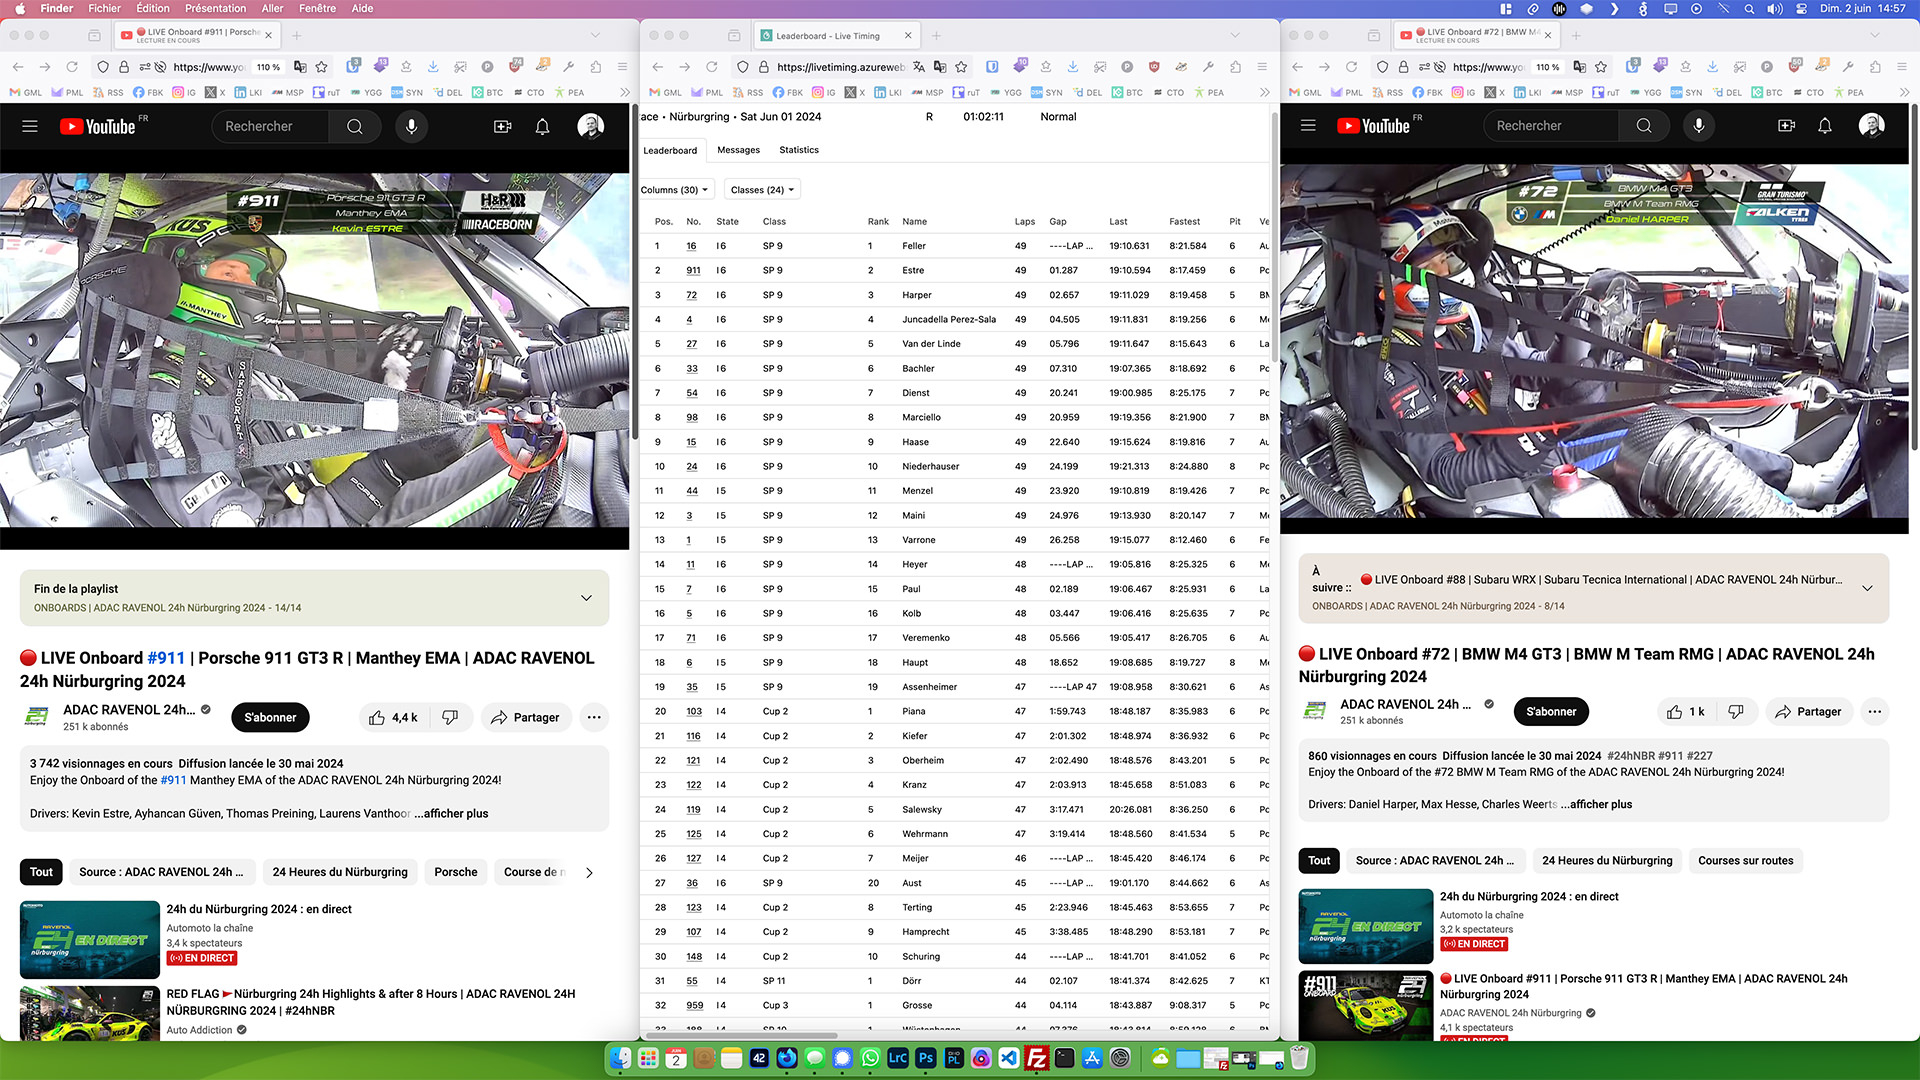The image size is (1920, 1080).
Task: Open Create video button in left YouTube window
Action: point(502,127)
